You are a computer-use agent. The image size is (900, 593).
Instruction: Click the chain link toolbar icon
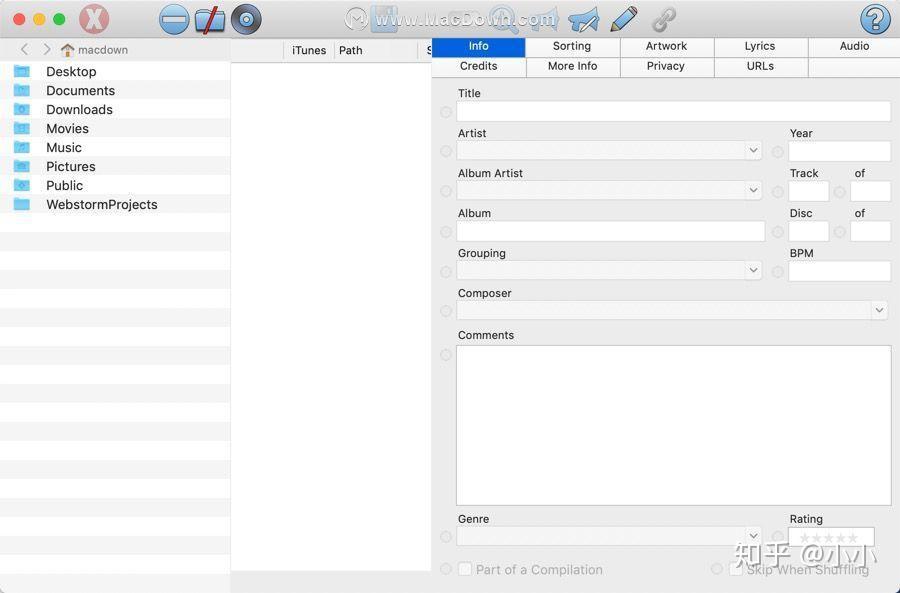(663, 18)
